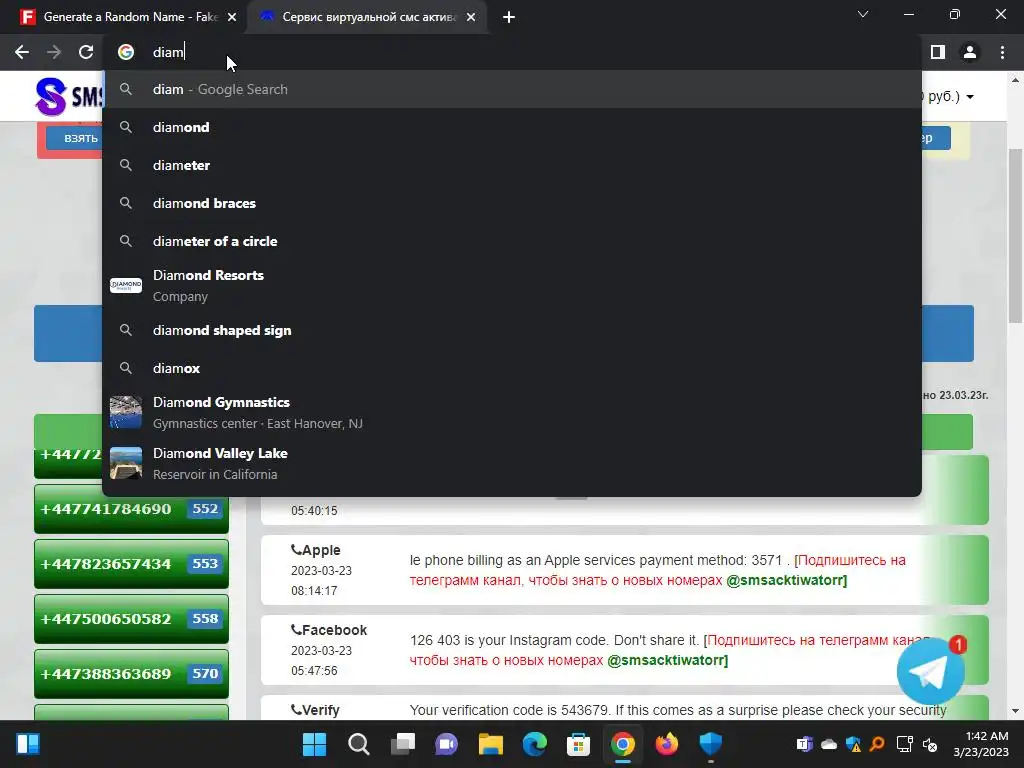Click the Diamond Valley Lake photo thumbnail
The width and height of the screenshot is (1024, 768).
pyautogui.click(x=126, y=463)
